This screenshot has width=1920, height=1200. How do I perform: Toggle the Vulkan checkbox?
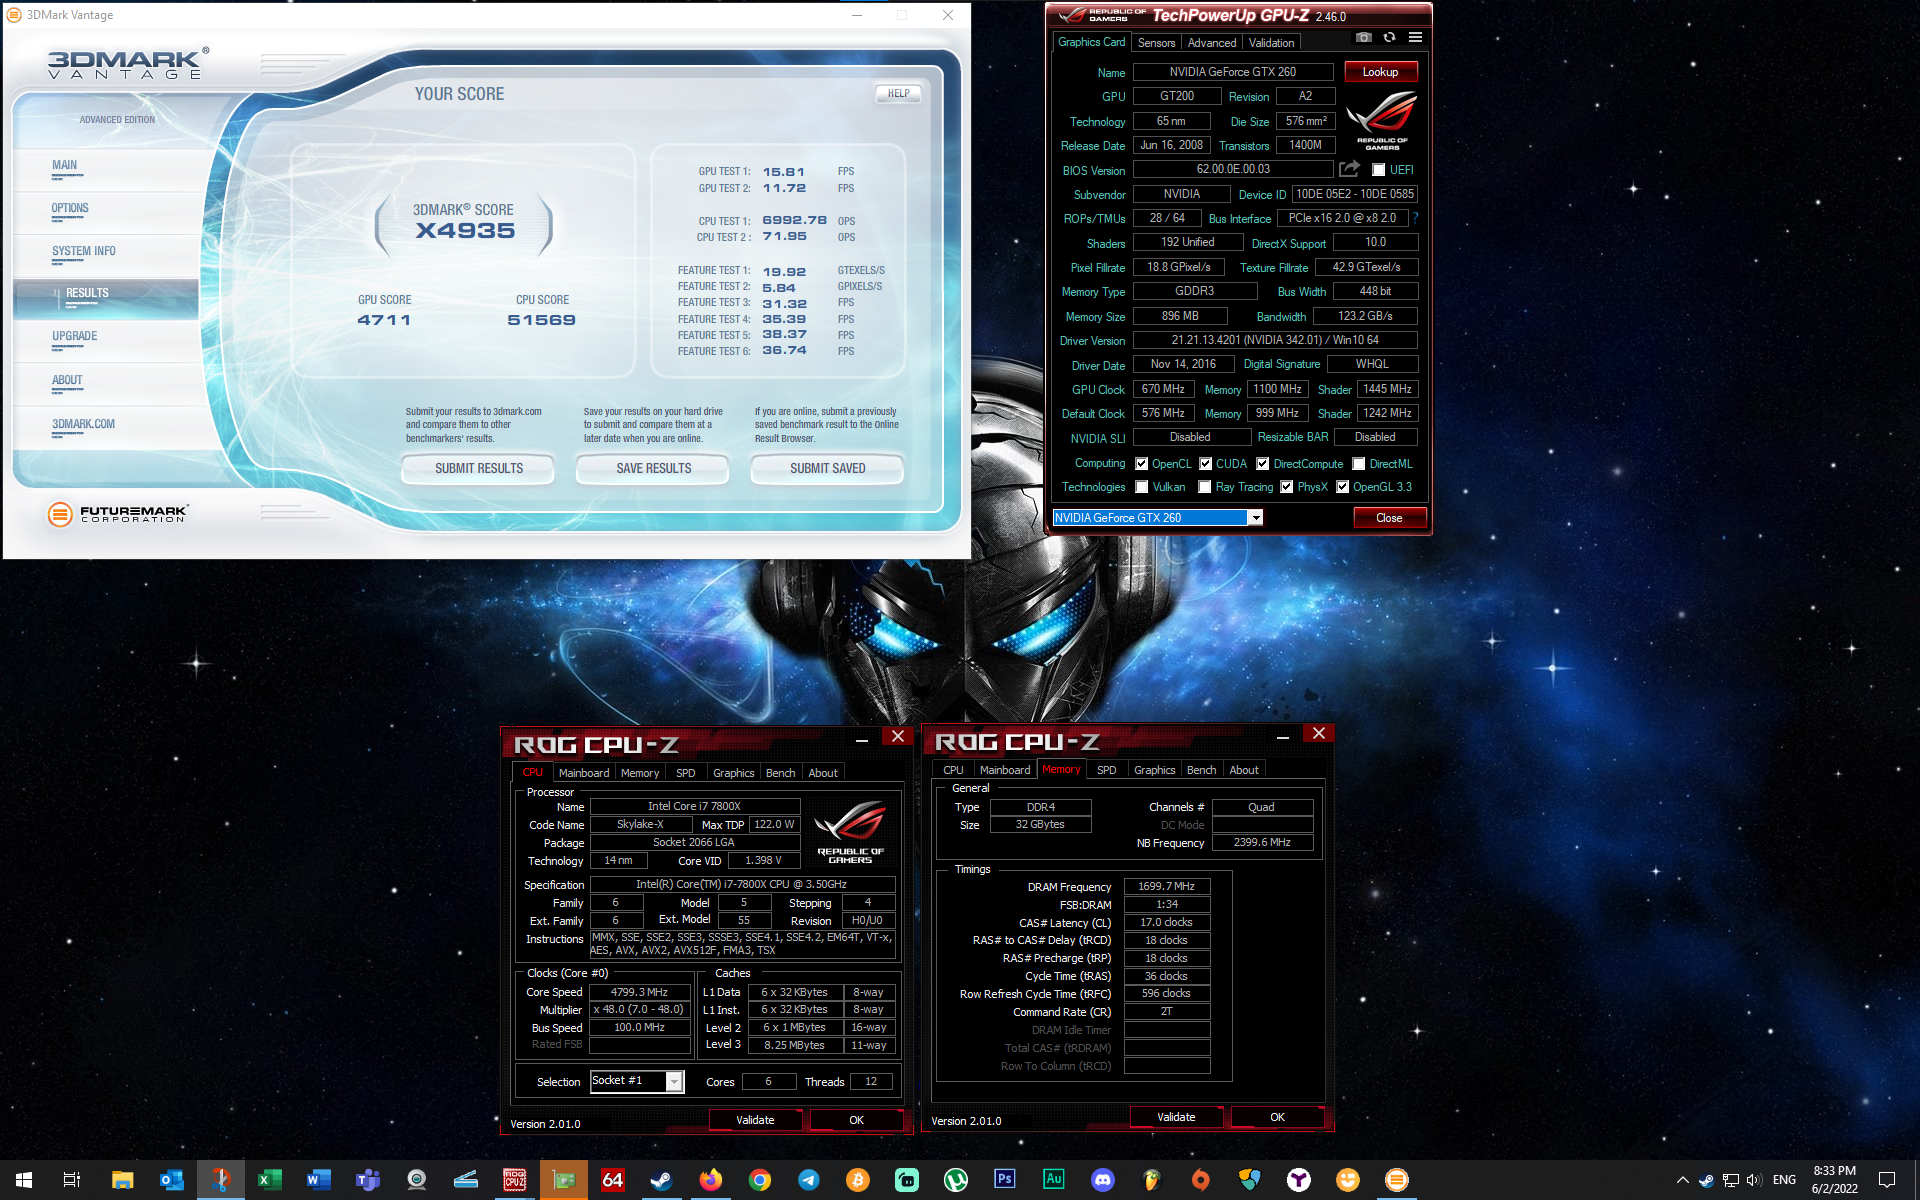click(1141, 487)
